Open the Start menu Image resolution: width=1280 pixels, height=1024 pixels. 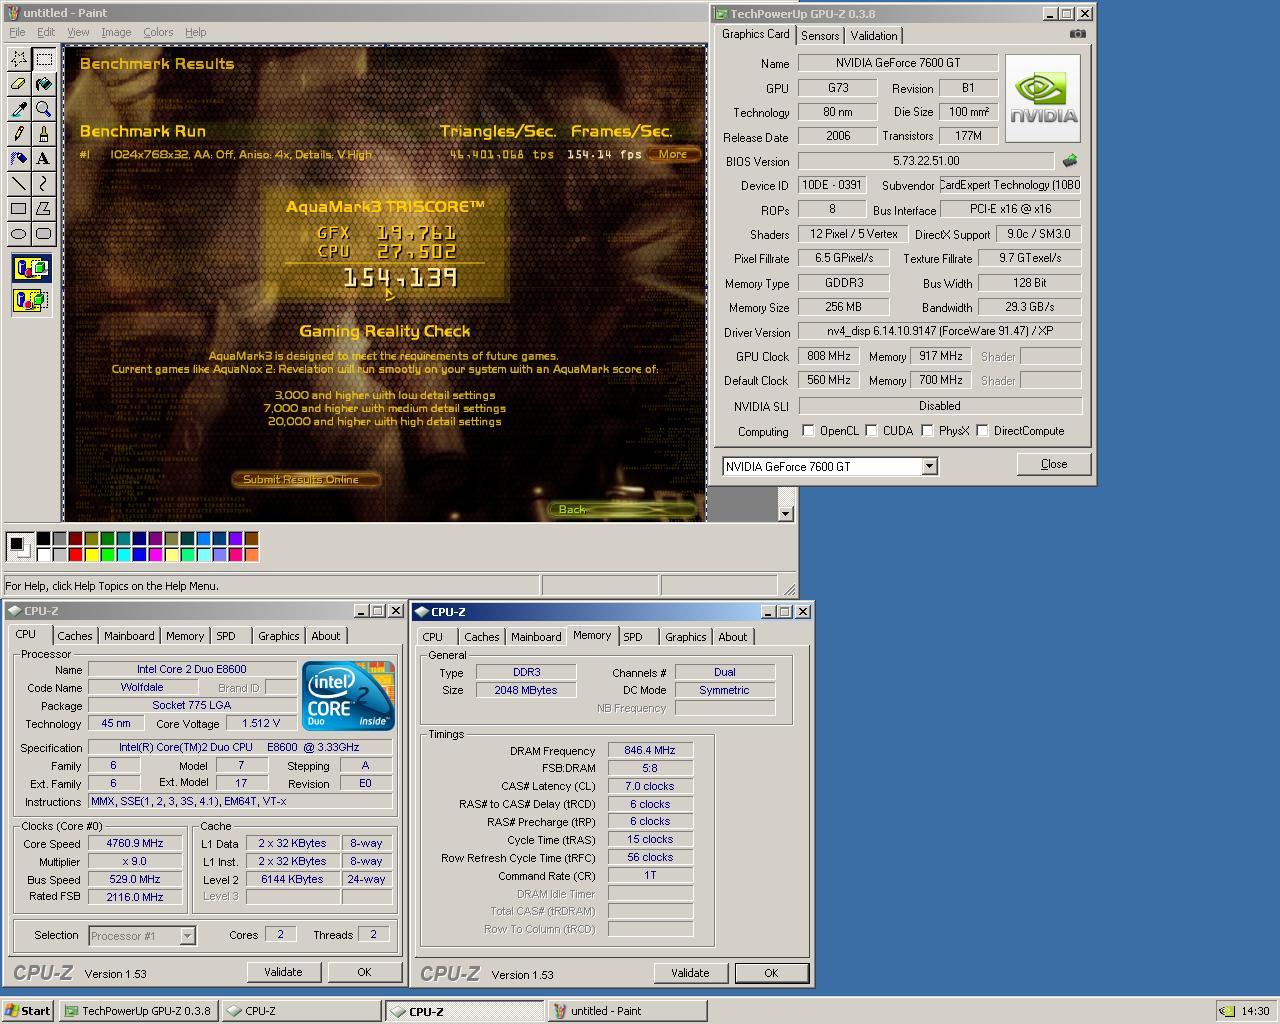click(28, 1011)
